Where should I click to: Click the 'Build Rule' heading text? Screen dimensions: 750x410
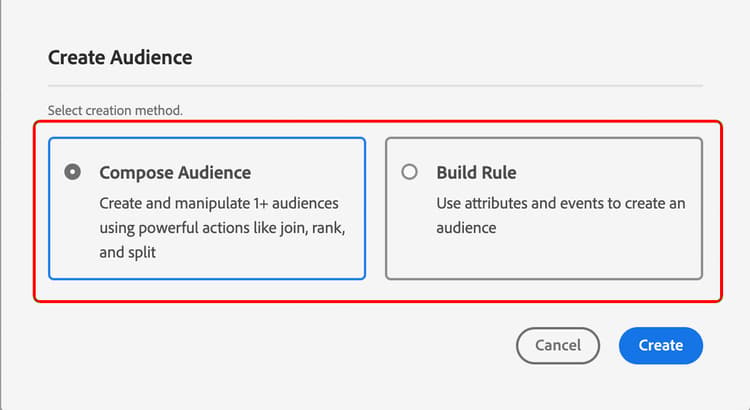click(476, 173)
